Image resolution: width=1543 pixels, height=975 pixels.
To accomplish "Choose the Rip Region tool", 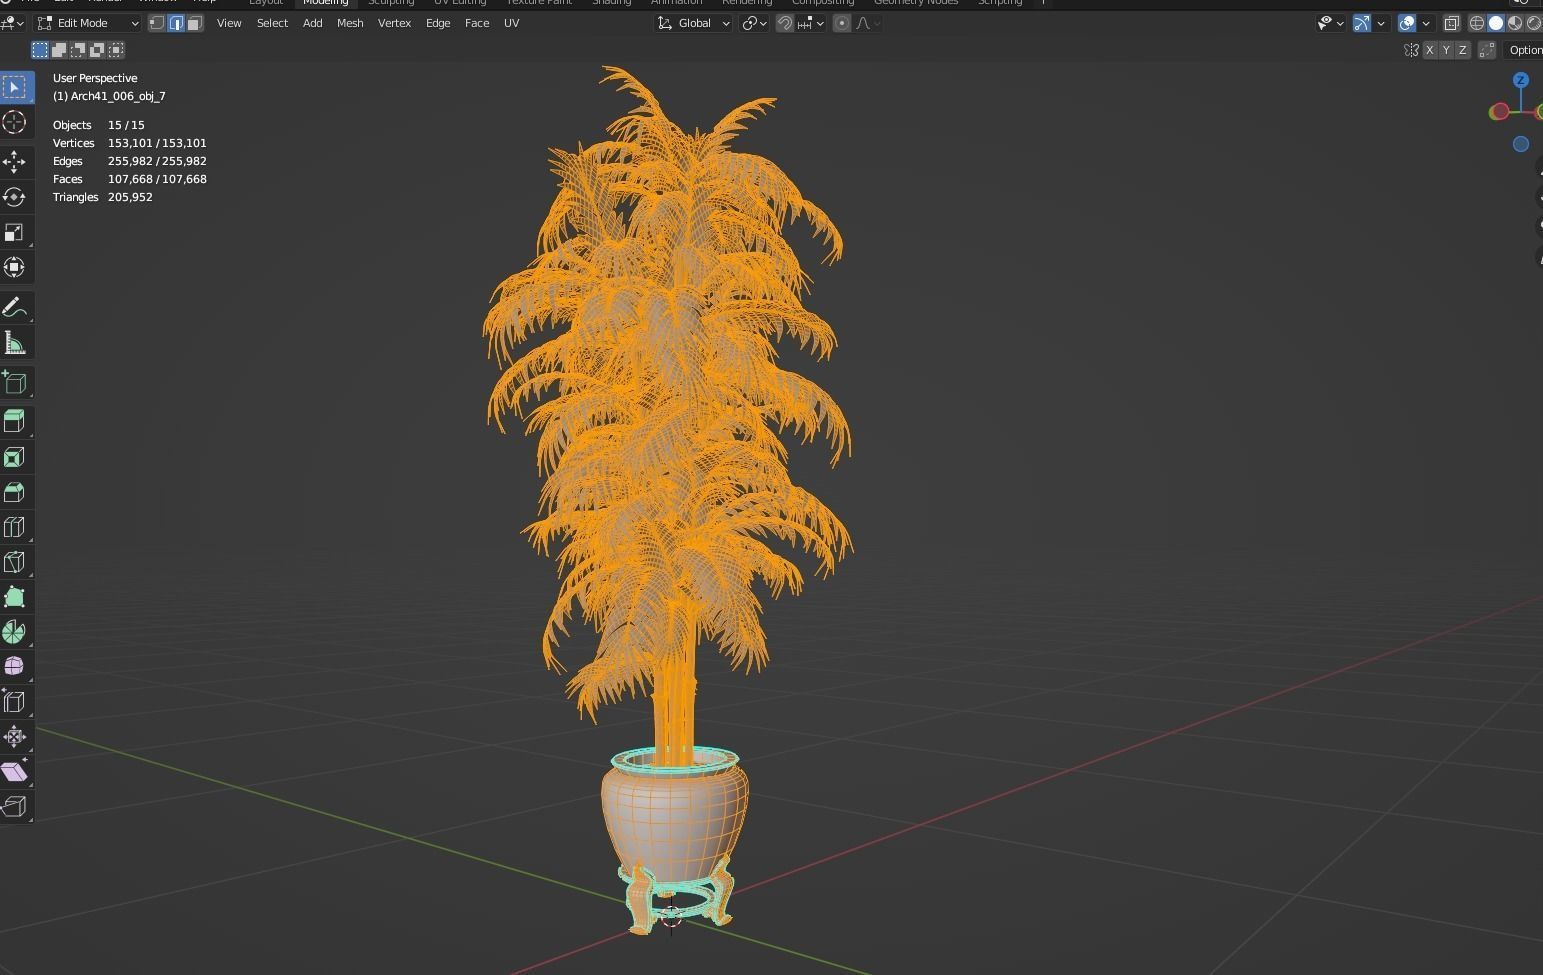I will pos(15,807).
